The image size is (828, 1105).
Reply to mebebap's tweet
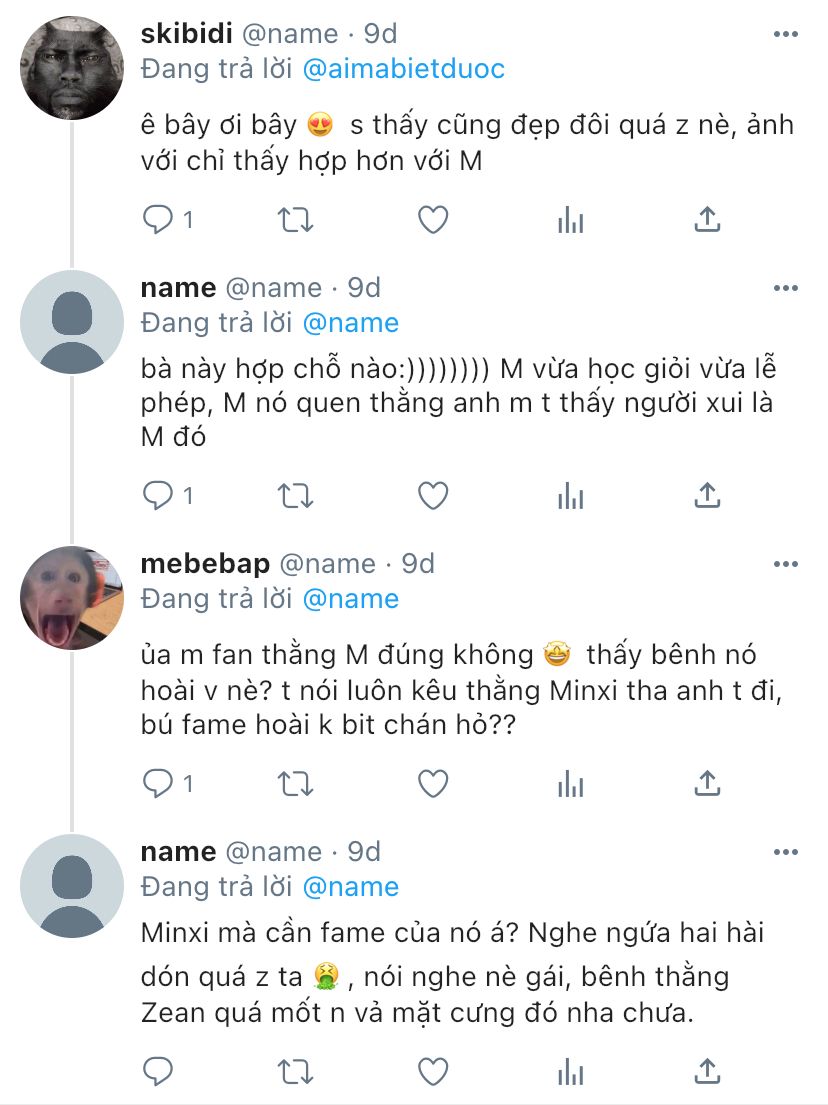158,782
